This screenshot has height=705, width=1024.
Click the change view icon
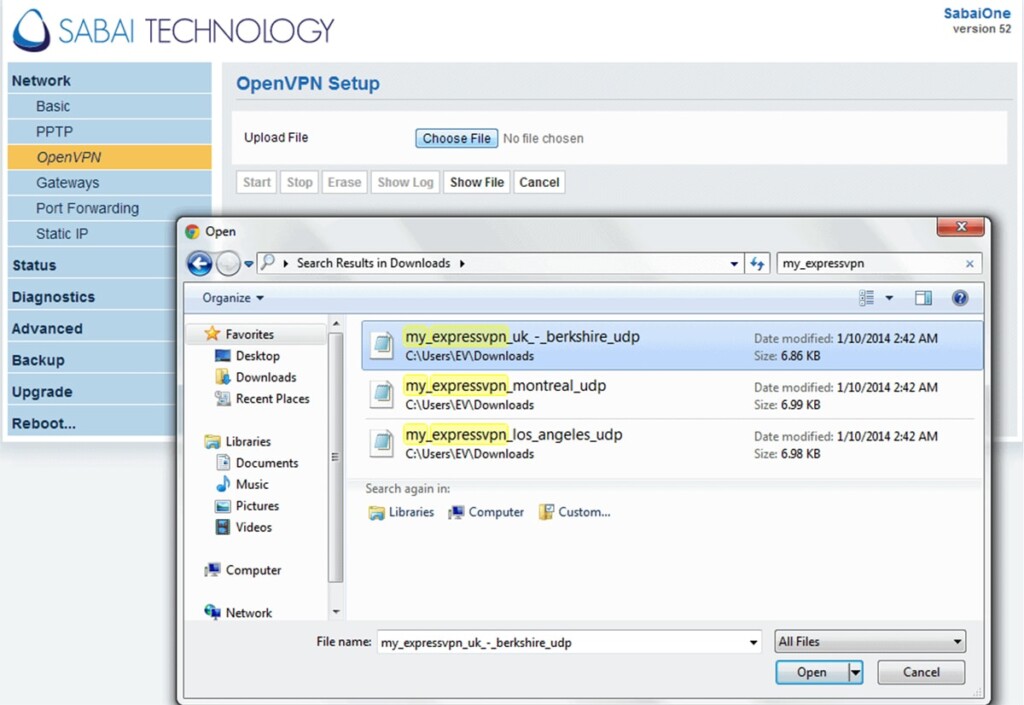coord(867,298)
